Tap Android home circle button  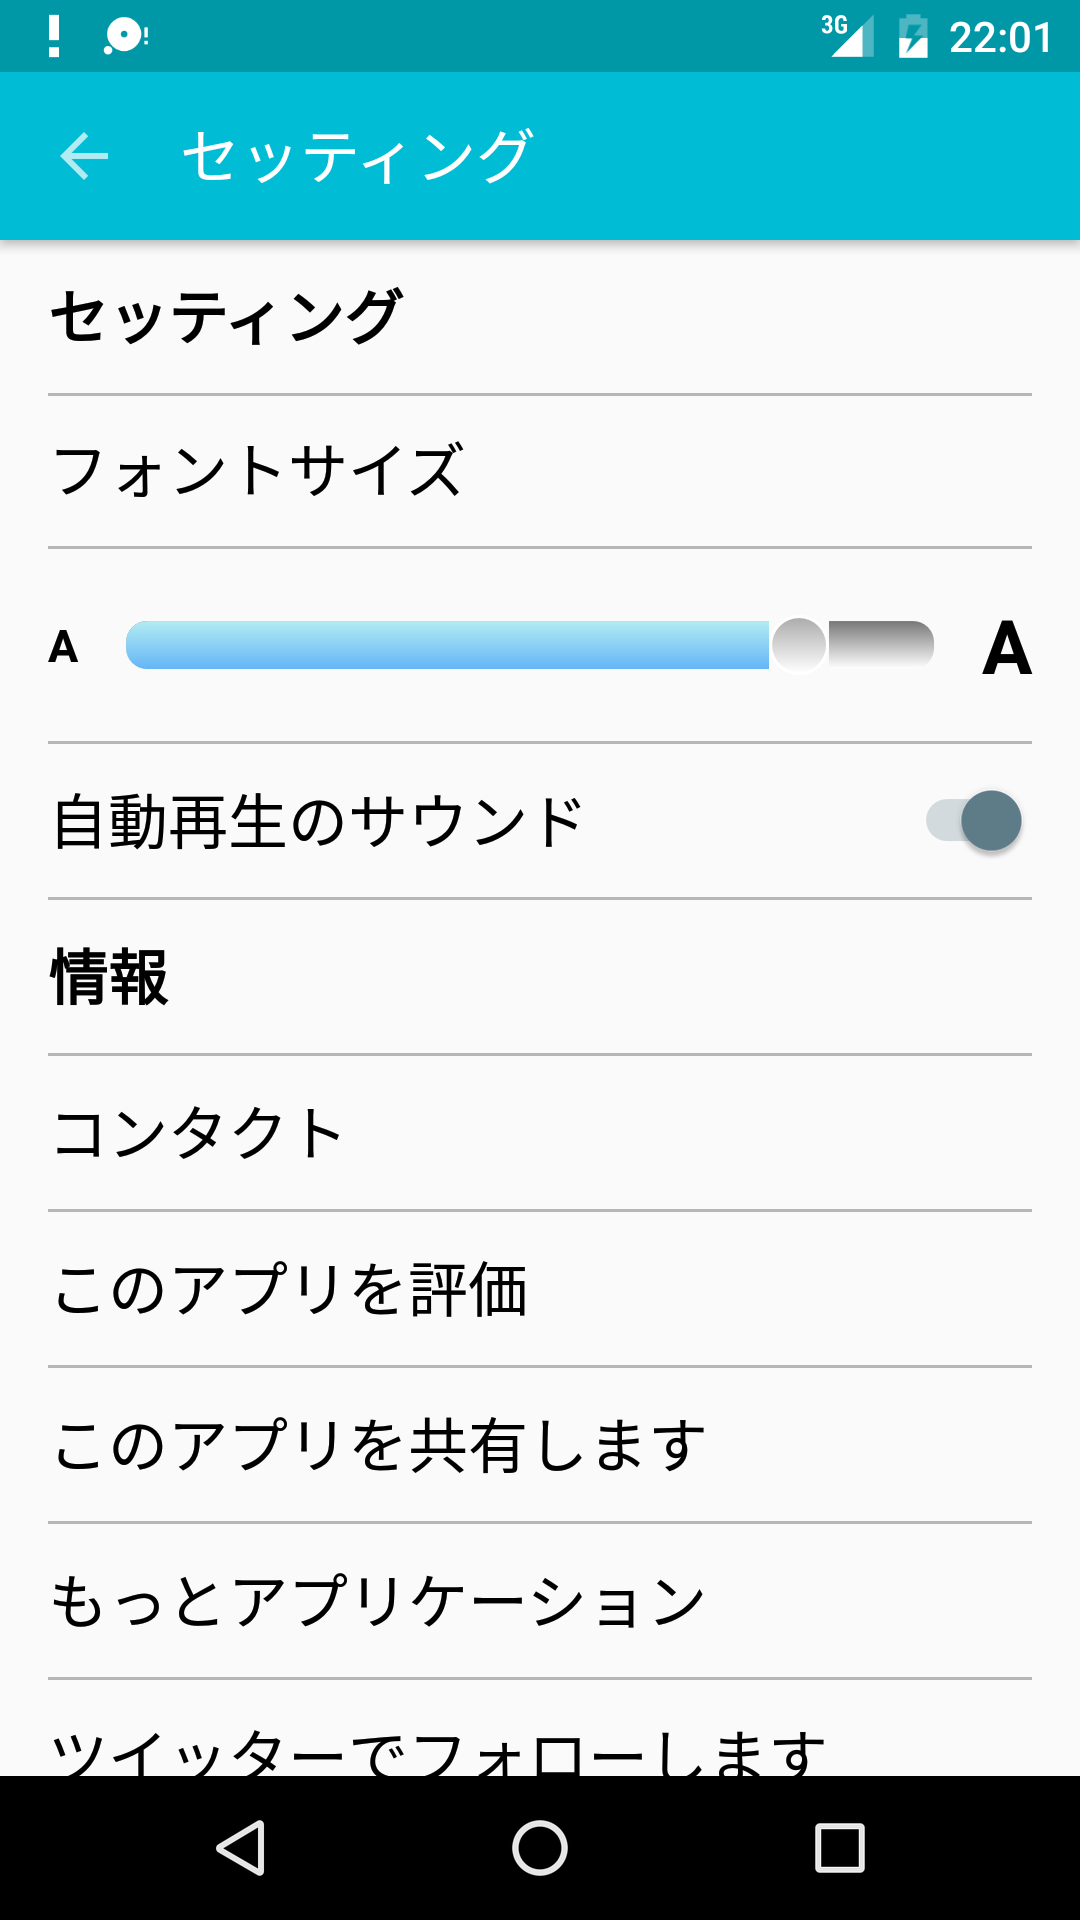point(540,1847)
